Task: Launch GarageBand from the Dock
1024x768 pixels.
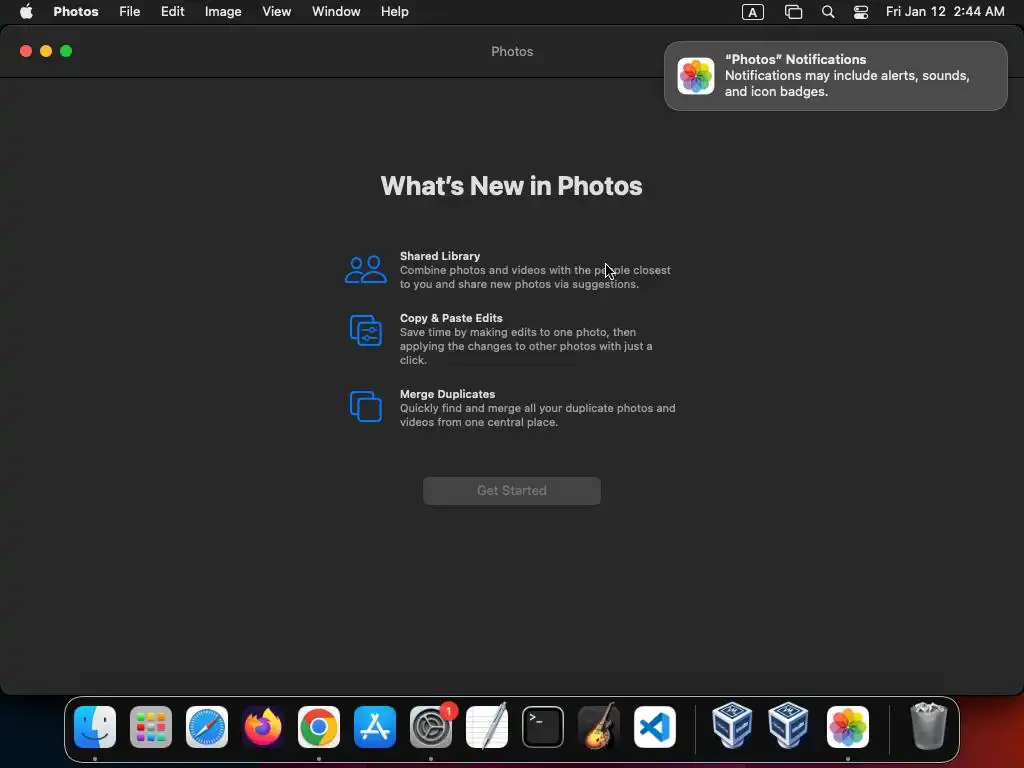Action: point(599,726)
